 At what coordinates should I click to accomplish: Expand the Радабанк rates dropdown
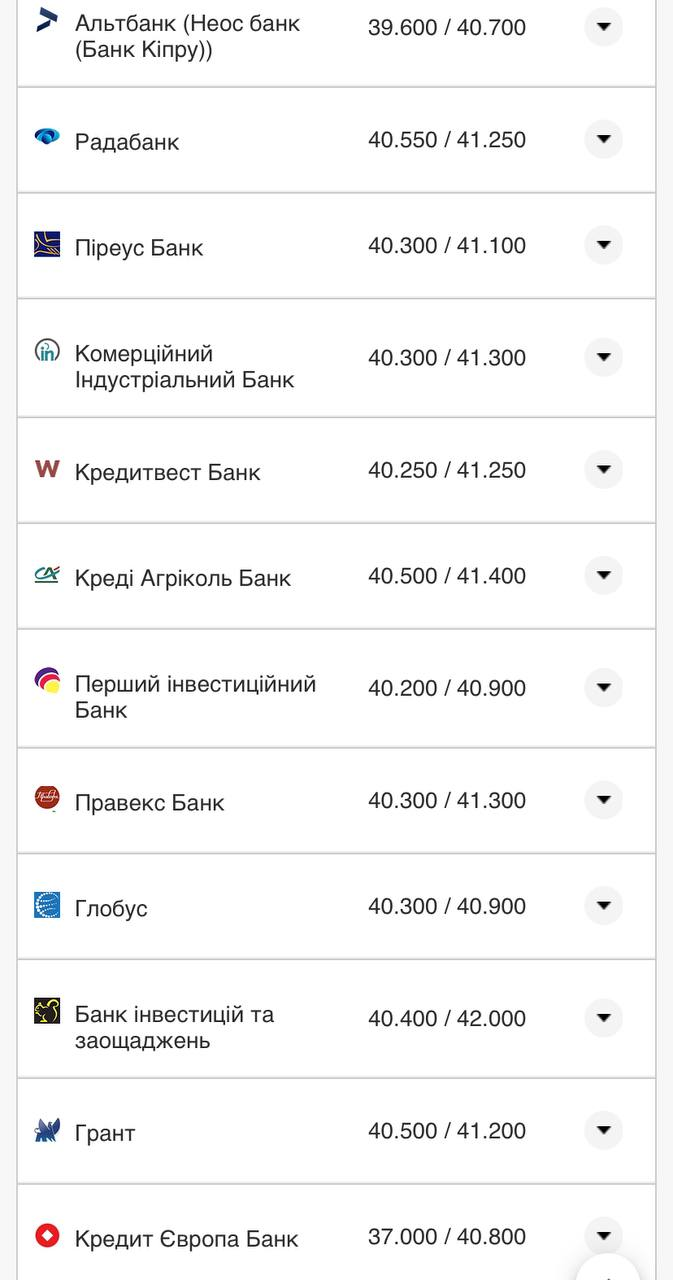[603, 140]
